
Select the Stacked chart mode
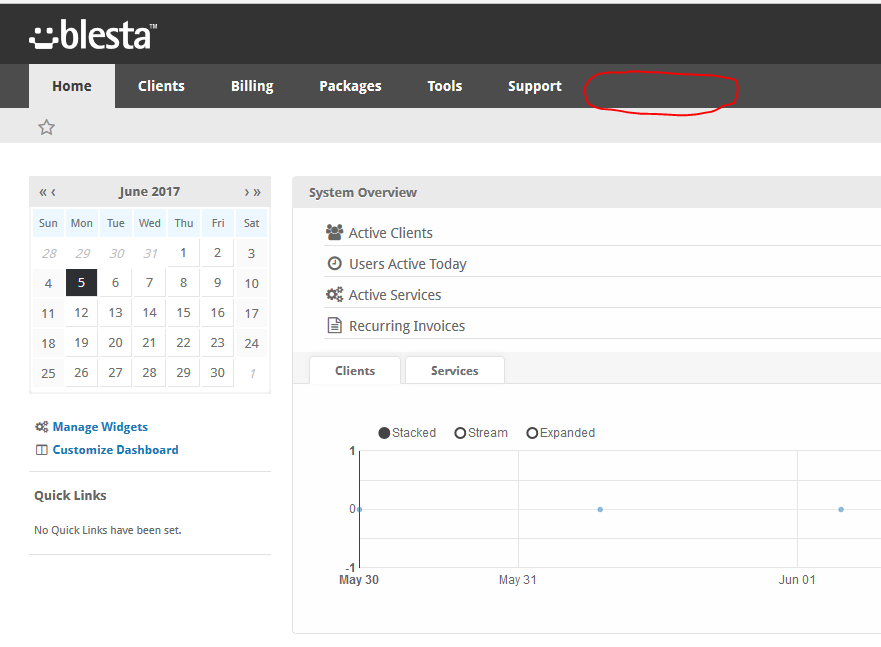tap(384, 433)
